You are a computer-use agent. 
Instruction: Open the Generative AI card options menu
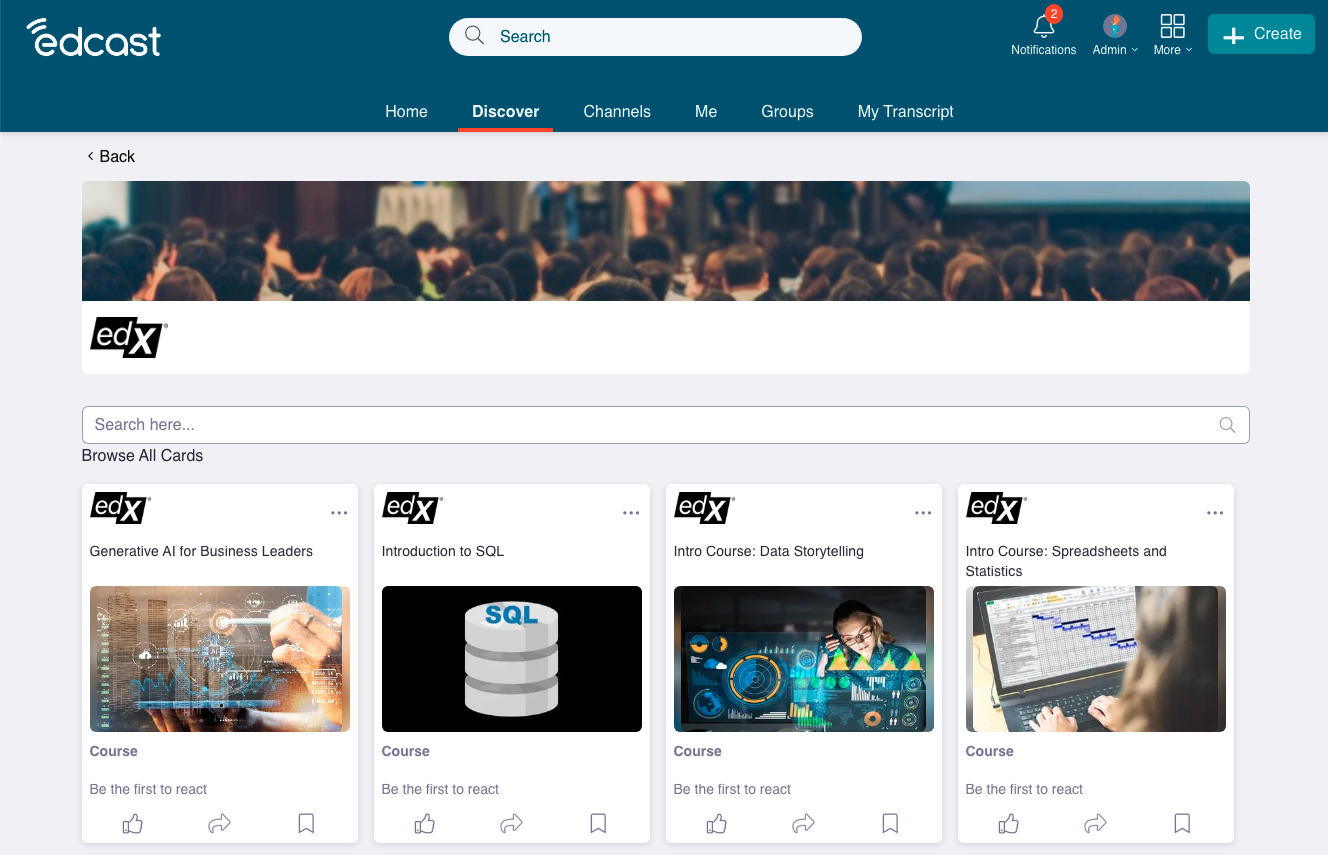(339, 512)
